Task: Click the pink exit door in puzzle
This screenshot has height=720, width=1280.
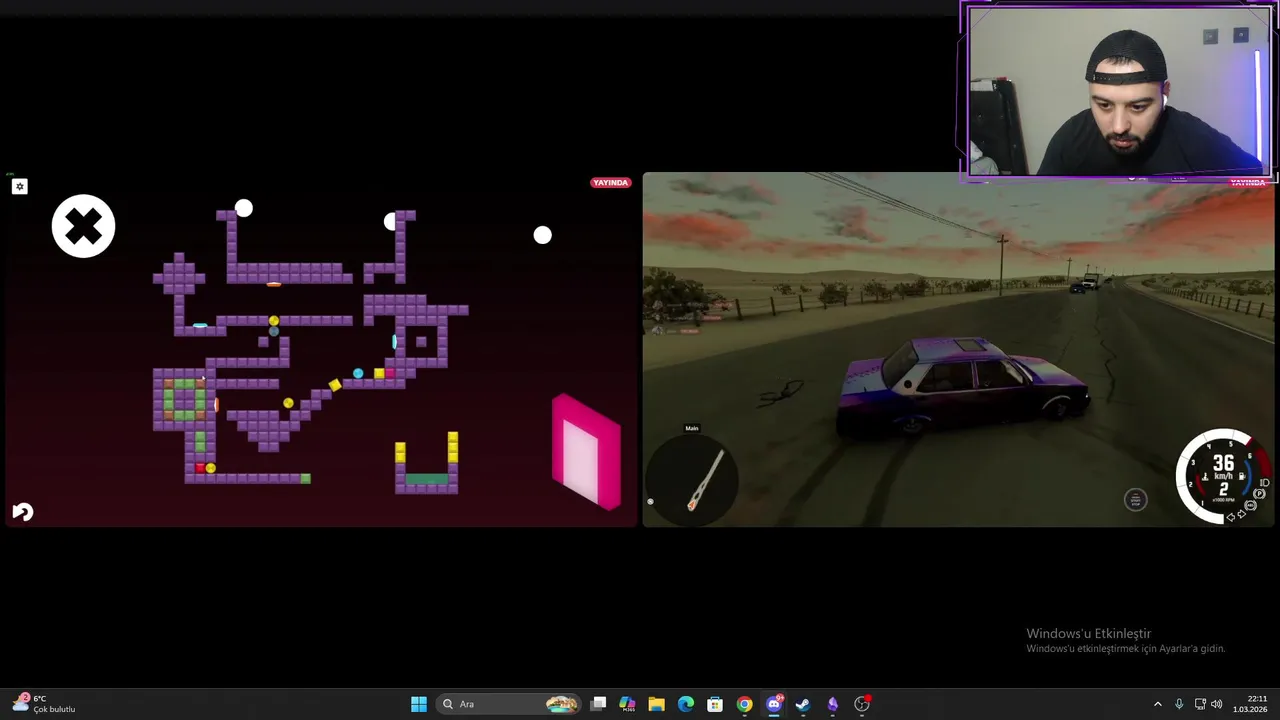Action: (x=587, y=452)
